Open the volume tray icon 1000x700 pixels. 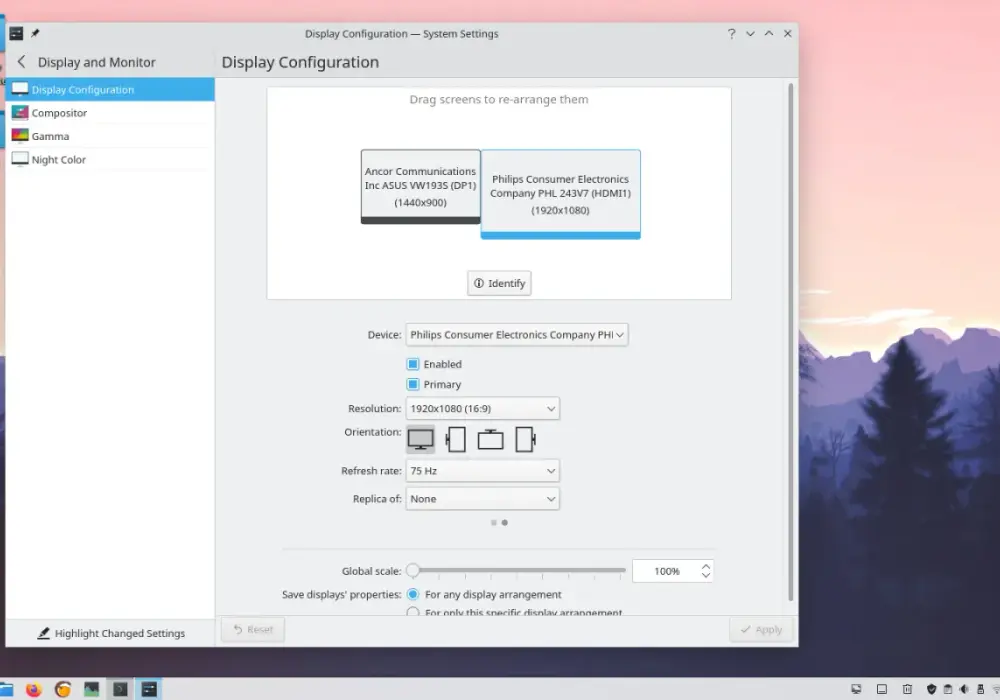(x=964, y=689)
